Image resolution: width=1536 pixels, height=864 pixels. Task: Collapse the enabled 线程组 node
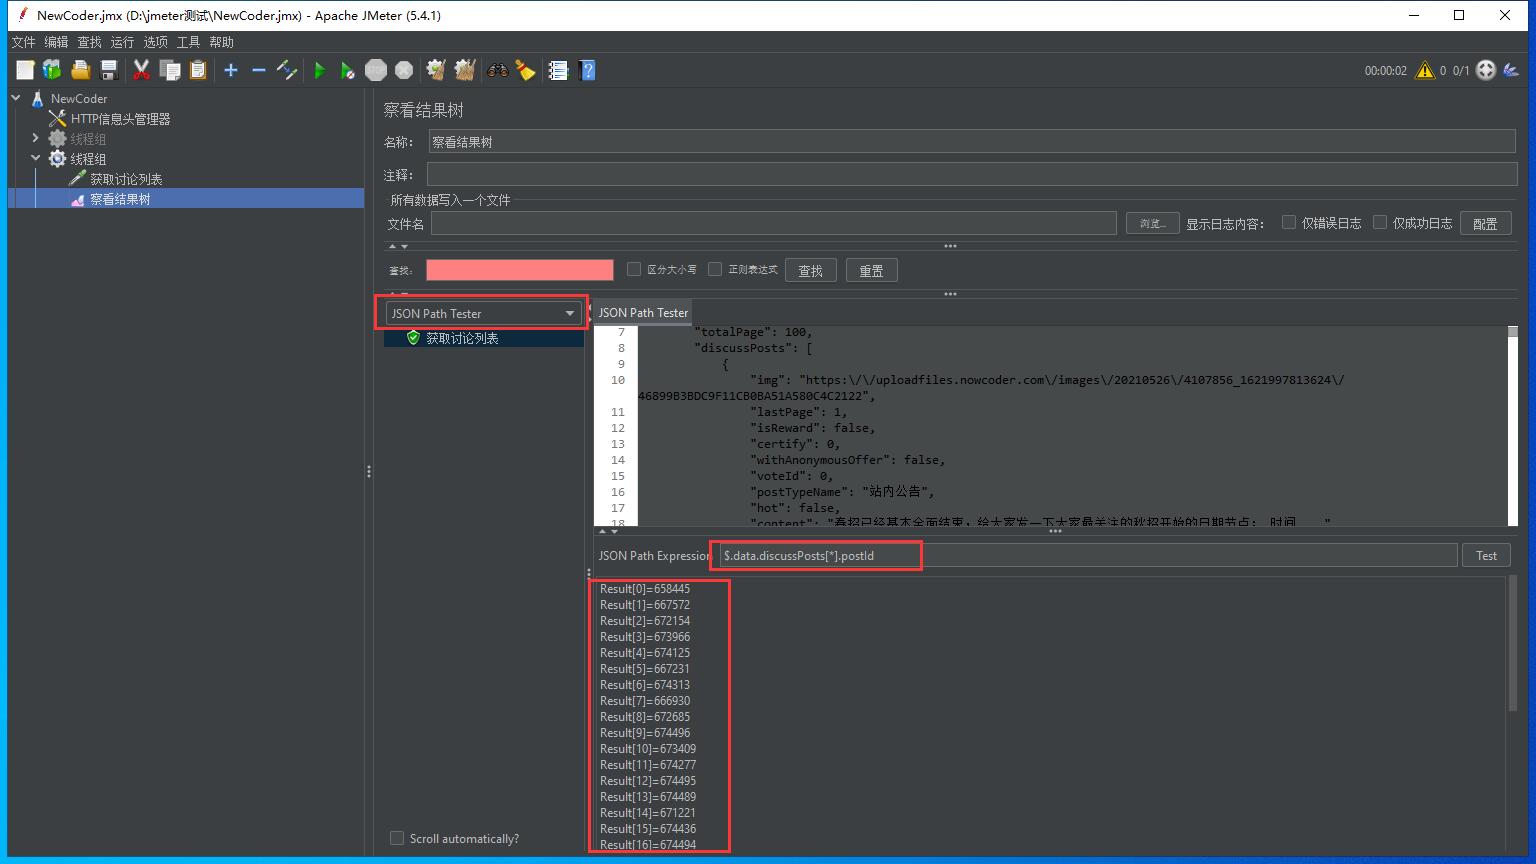(36, 158)
